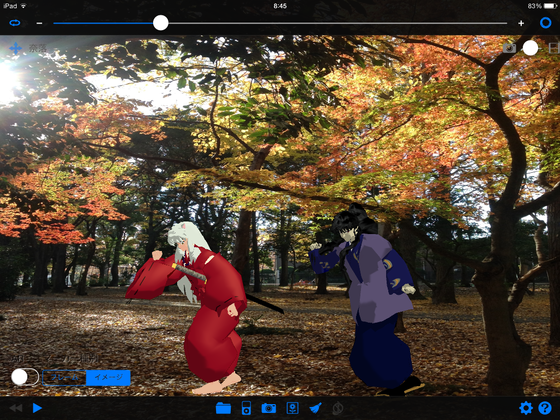Toggle the loop playback icon at the top left
560x420 pixels.
click(15, 23)
